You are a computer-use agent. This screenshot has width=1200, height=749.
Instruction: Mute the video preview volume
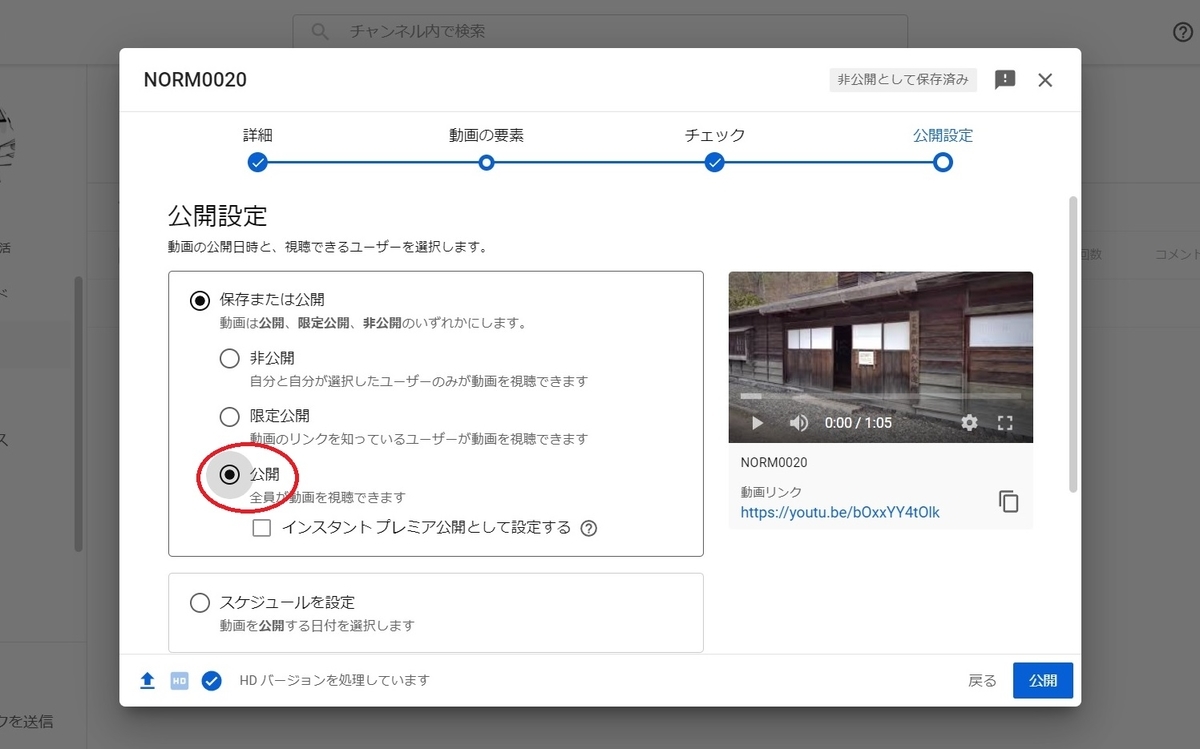click(799, 423)
